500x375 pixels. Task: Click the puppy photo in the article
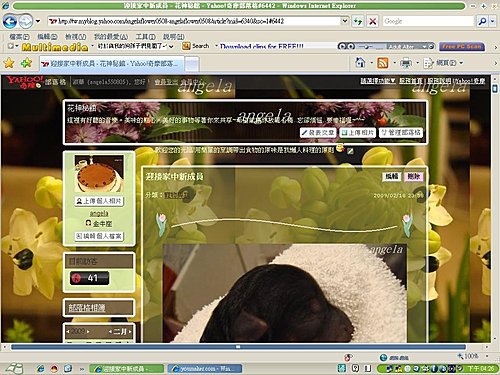pyautogui.click(x=284, y=293)
